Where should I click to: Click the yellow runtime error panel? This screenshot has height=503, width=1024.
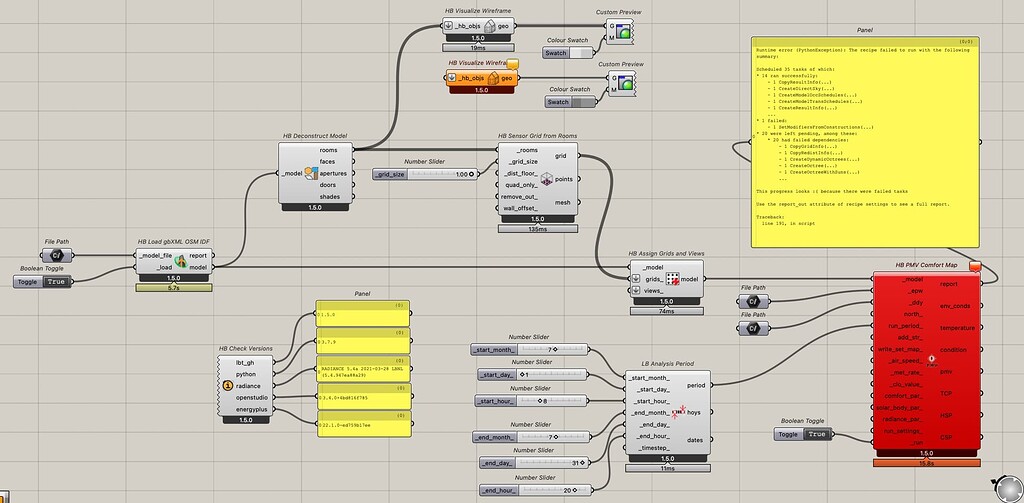pyautogui.click(x=864, y=140)
